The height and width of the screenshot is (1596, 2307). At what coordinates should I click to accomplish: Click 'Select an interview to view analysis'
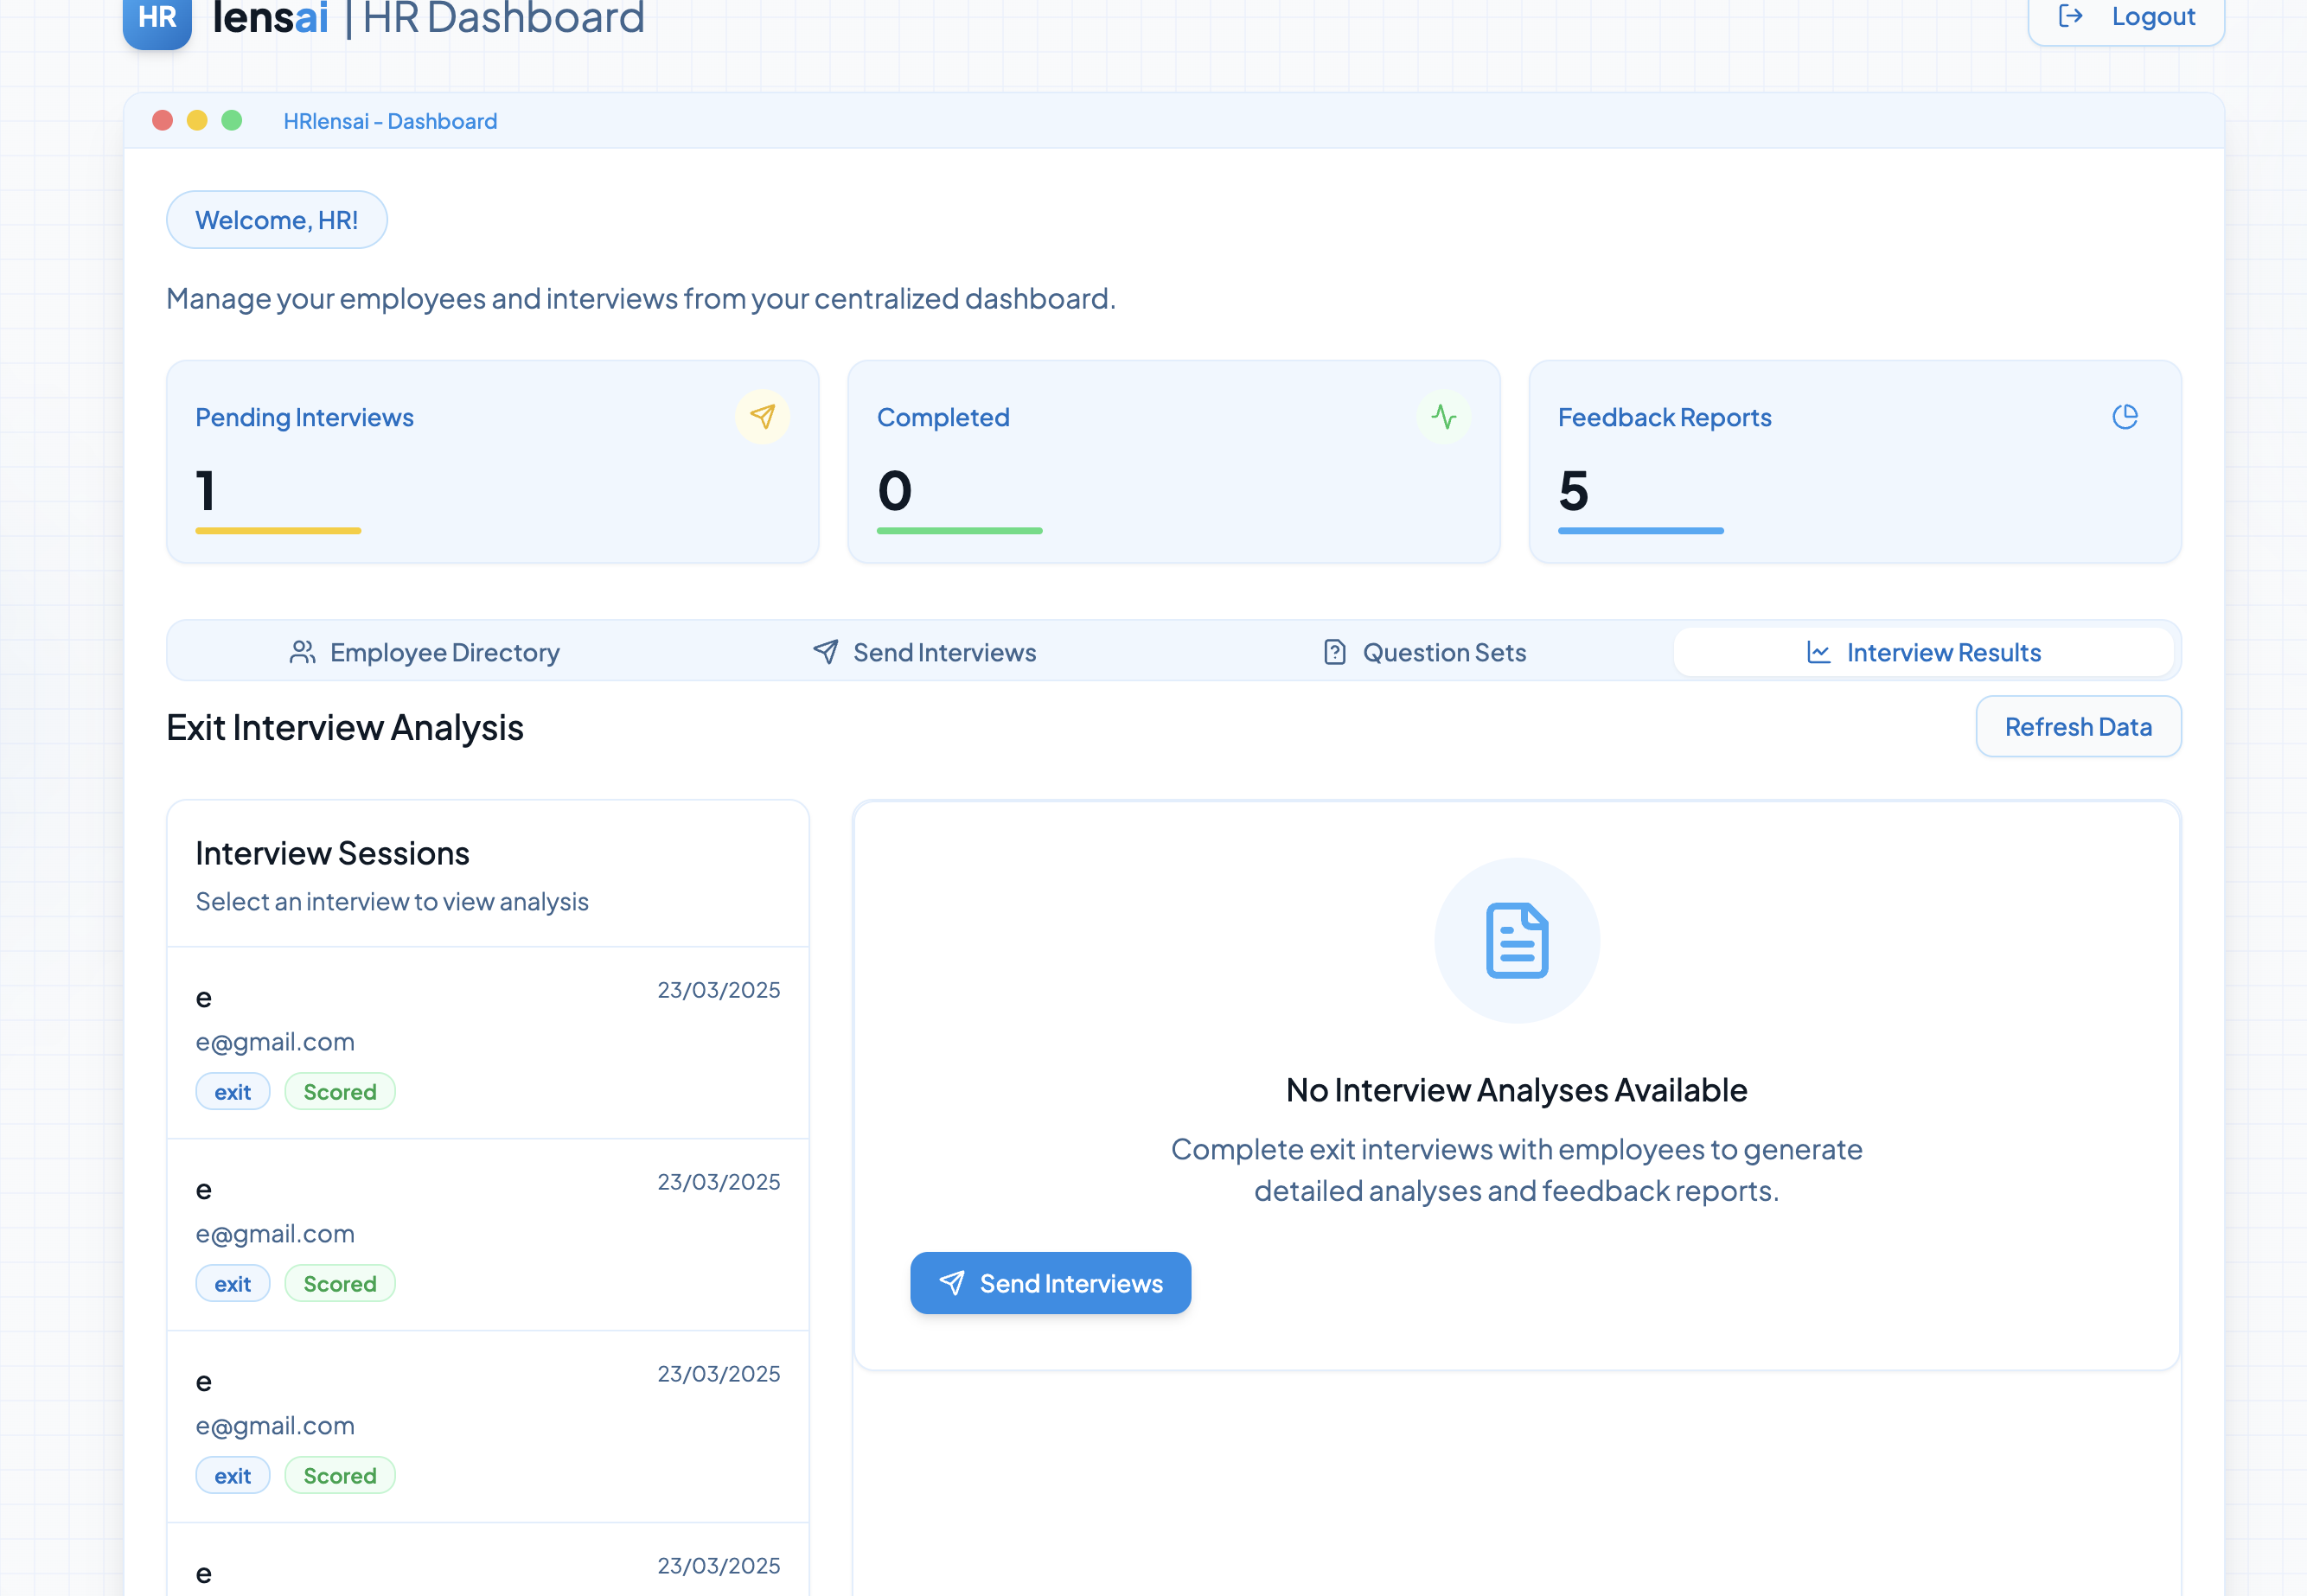coord(392,901)
